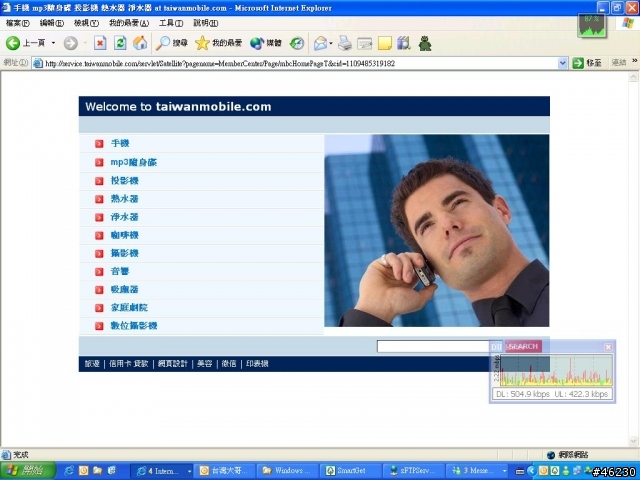Viewport: 640px width, 480px height.
Task: Open the 說明(H) menu
Action: (x=206, y=23)
